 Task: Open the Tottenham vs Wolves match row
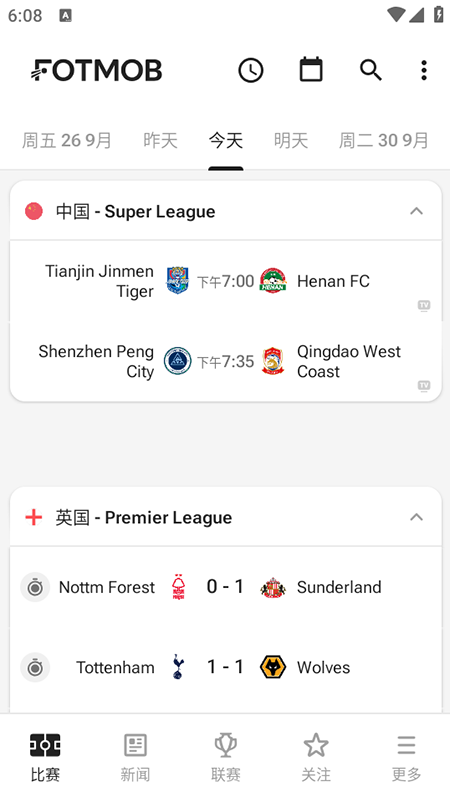226,667
